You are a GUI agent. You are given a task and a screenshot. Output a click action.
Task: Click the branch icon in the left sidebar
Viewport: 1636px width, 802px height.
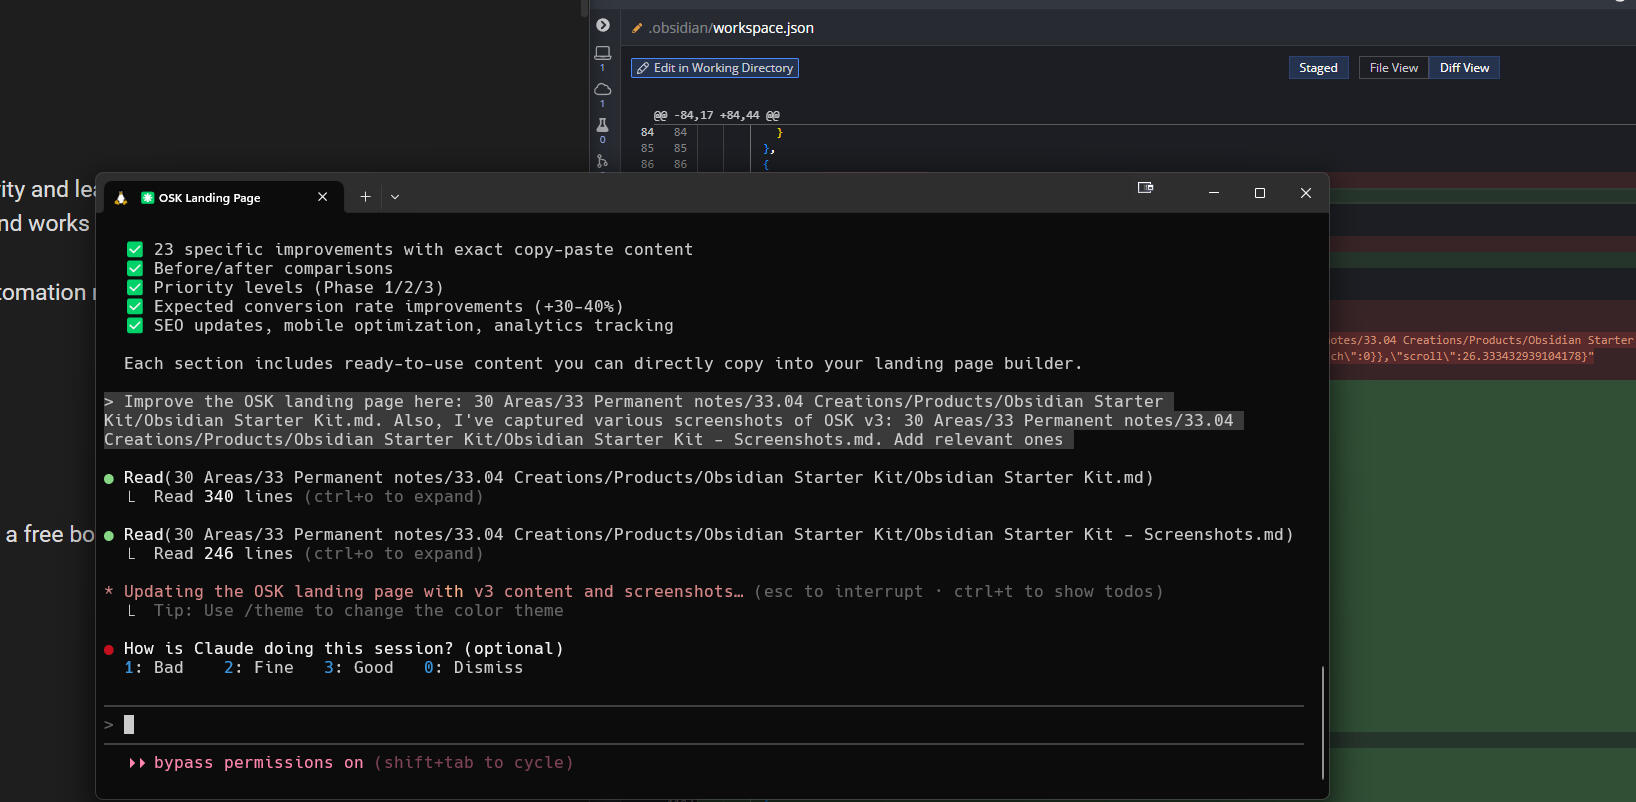pos(602,161)
